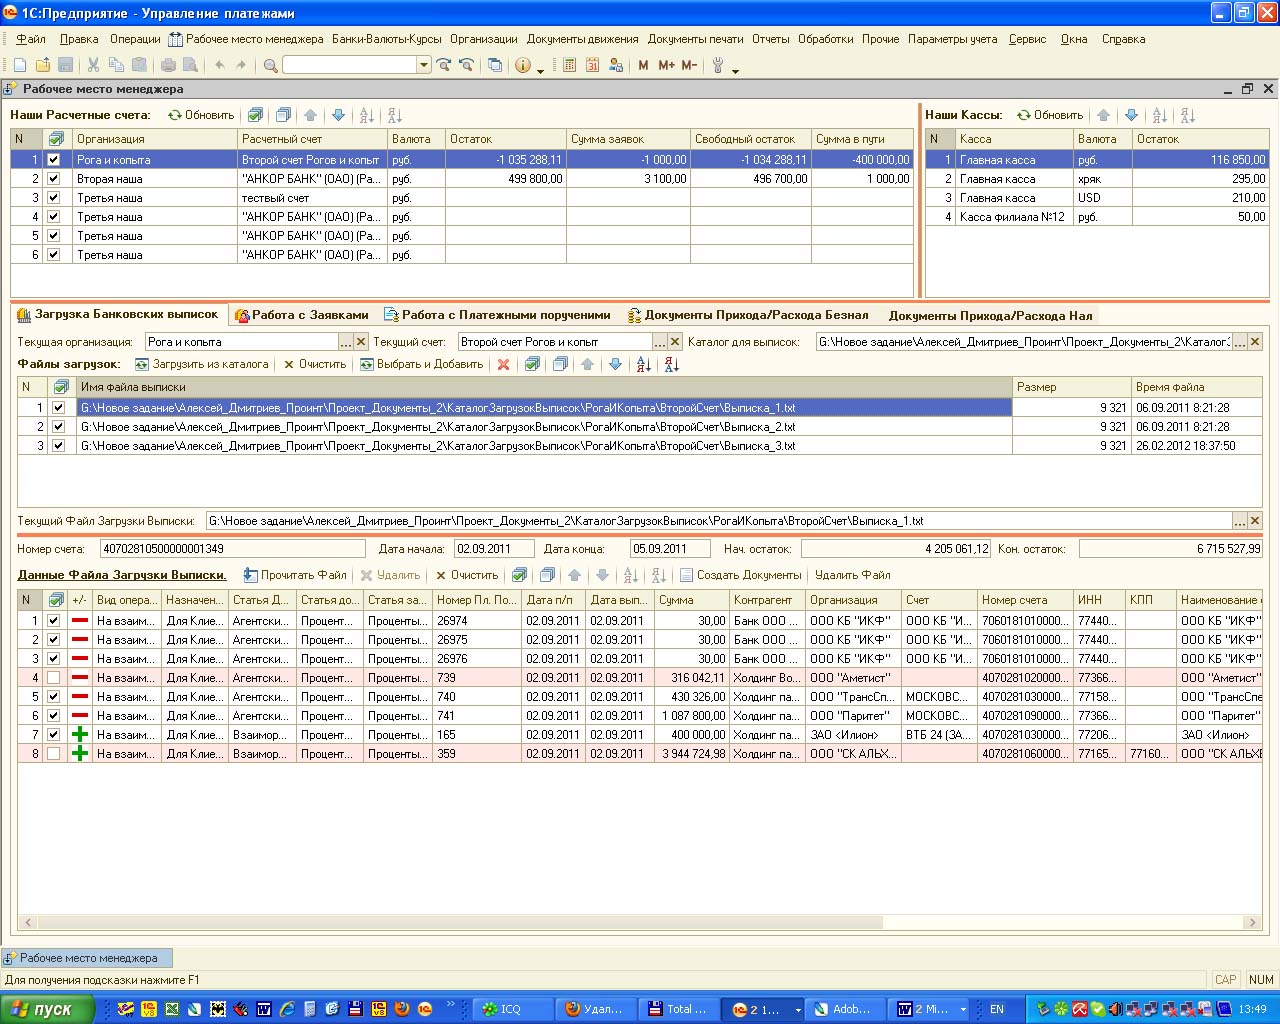Click the red X delete icon in Файлы загрузок

pos(503,364)
